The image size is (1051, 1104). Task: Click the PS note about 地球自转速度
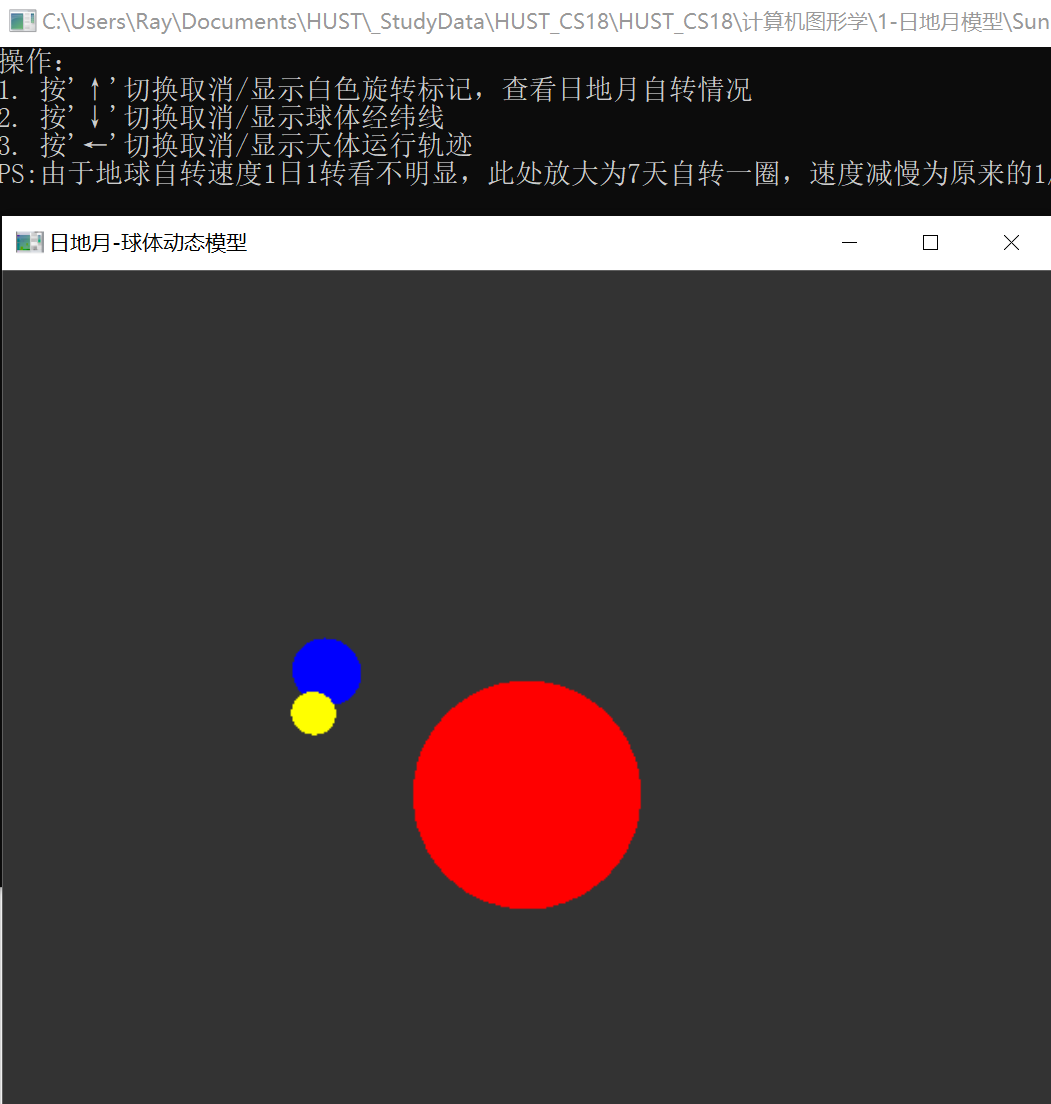(x=525, y=174)
